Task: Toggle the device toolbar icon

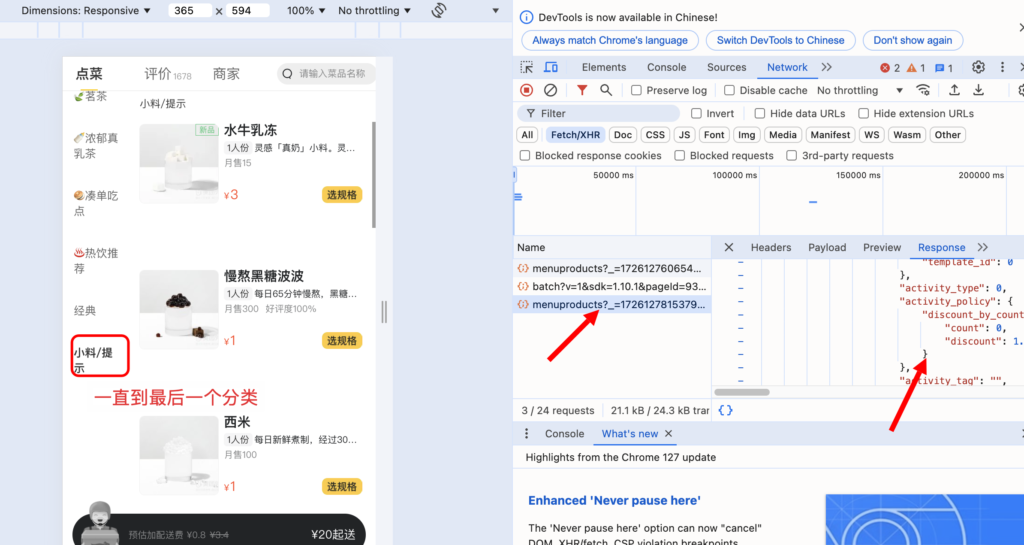Action: click(551, 68)
